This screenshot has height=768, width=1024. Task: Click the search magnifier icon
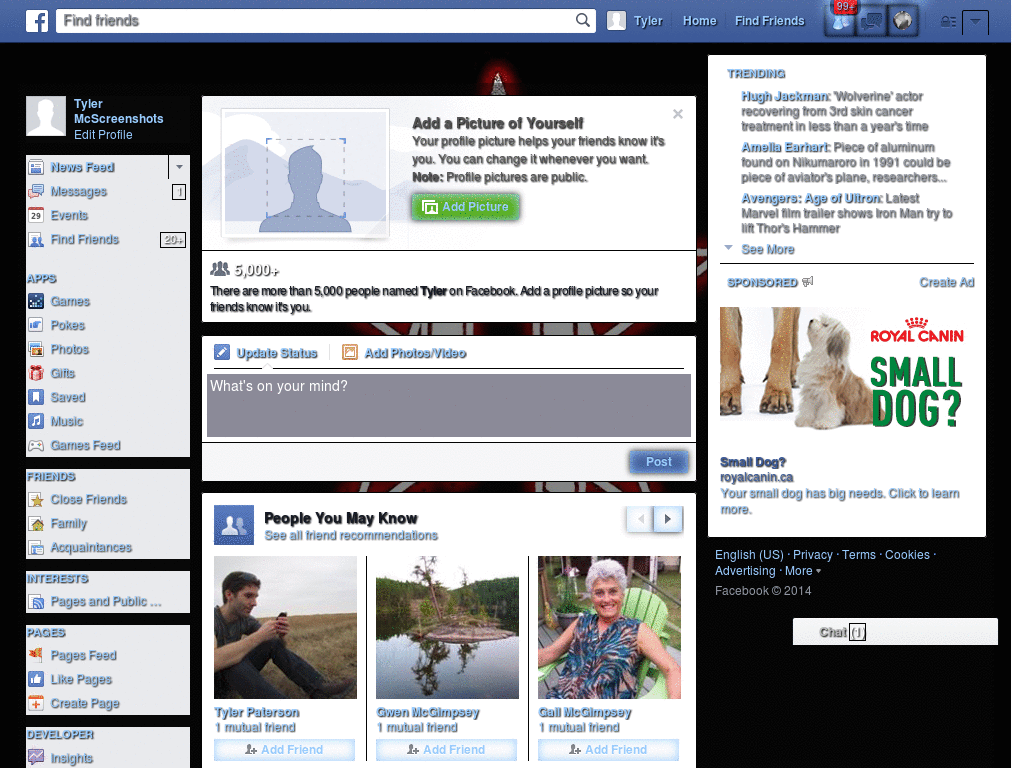pyautogui.click(x=583, y=20)
